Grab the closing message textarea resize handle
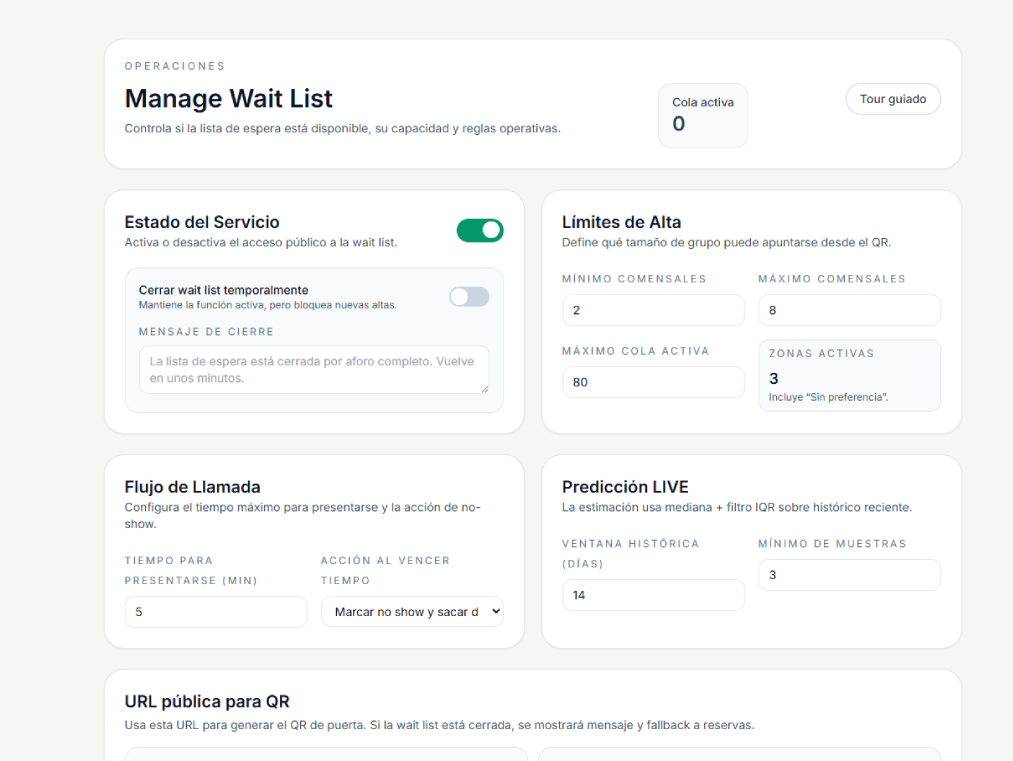This screenshot has height=761, width=1013. point(484,388)
